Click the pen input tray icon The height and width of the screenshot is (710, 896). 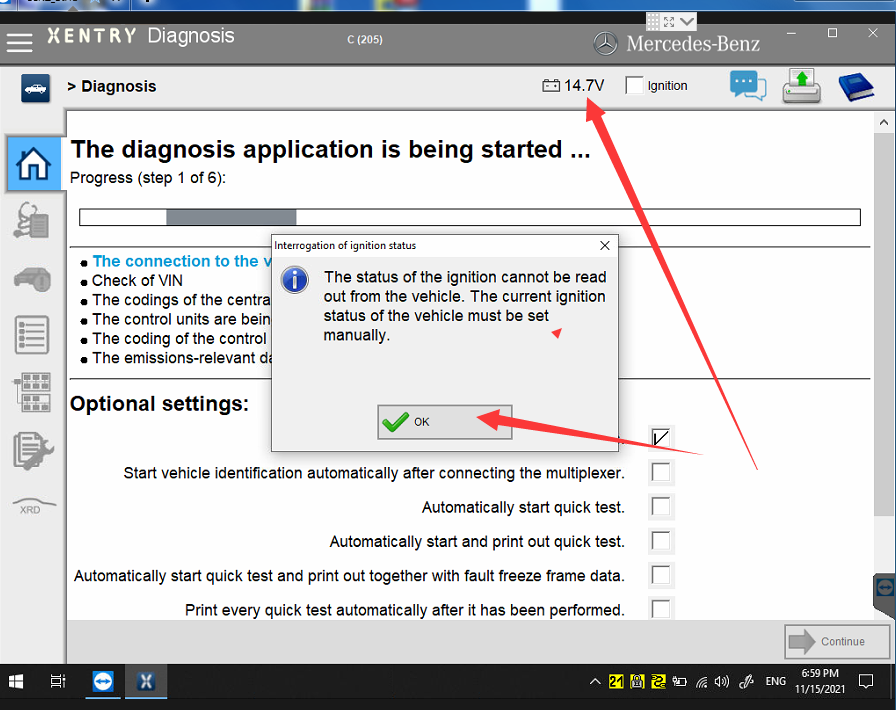746,681
